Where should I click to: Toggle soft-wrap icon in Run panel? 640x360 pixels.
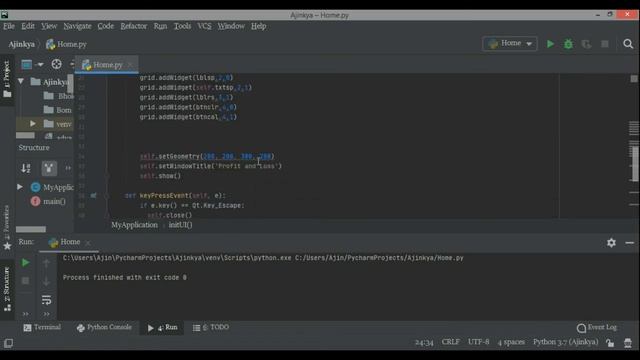46,300
